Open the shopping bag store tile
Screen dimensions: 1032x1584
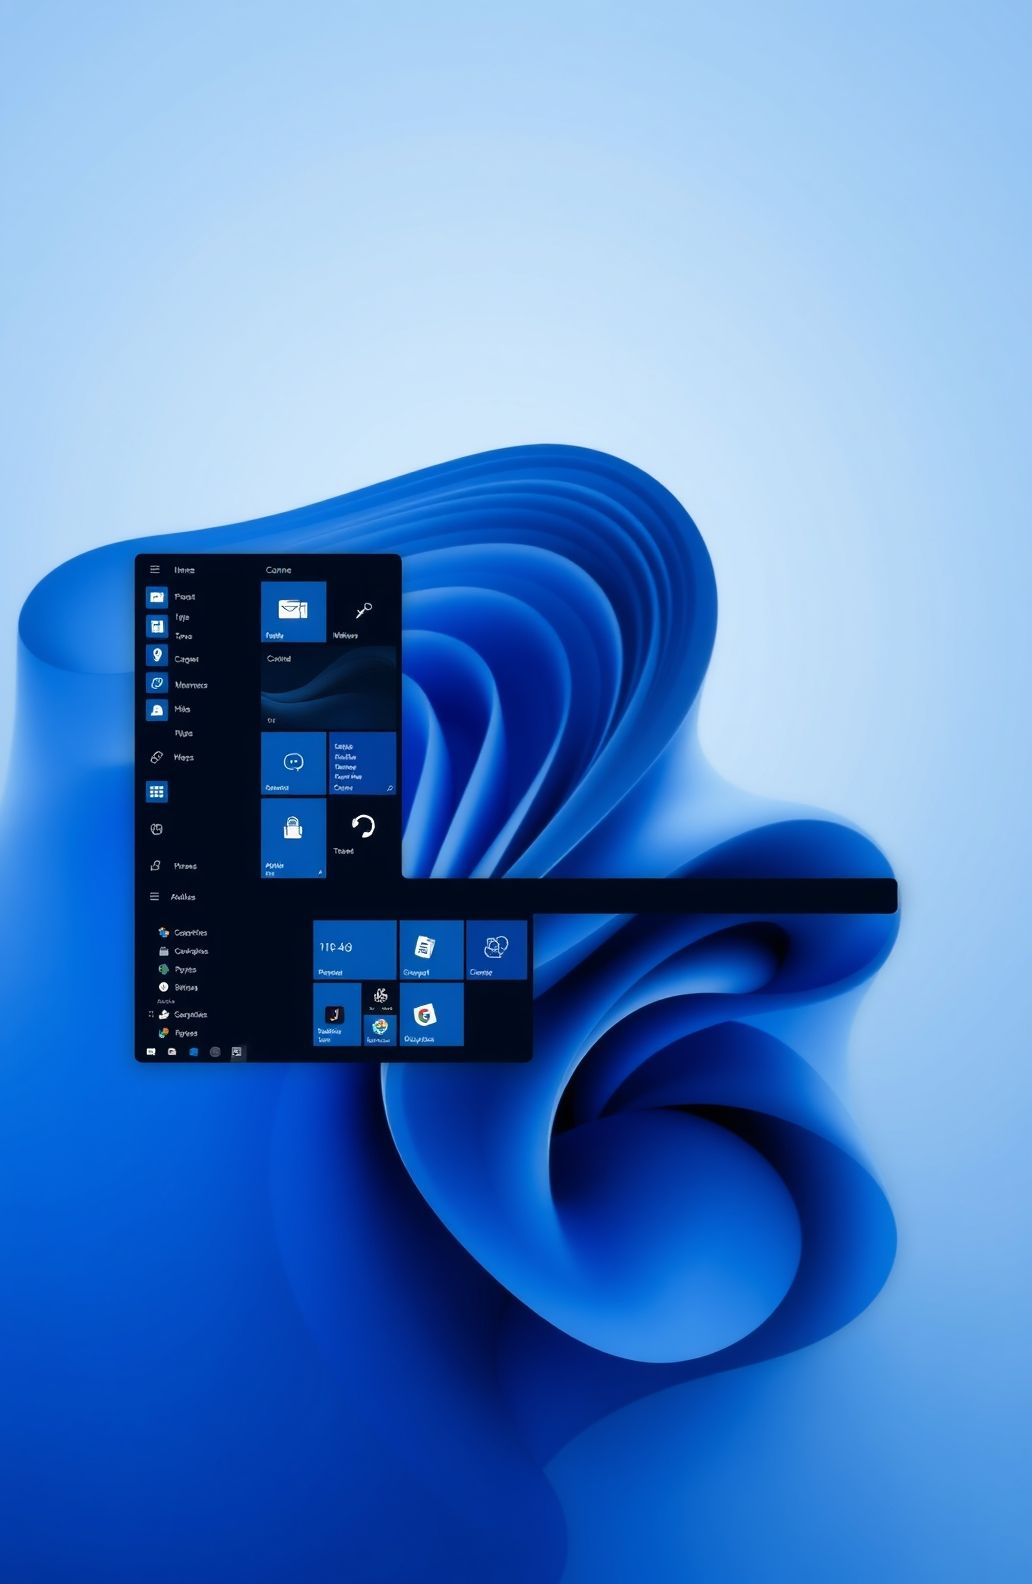point(293,838)
